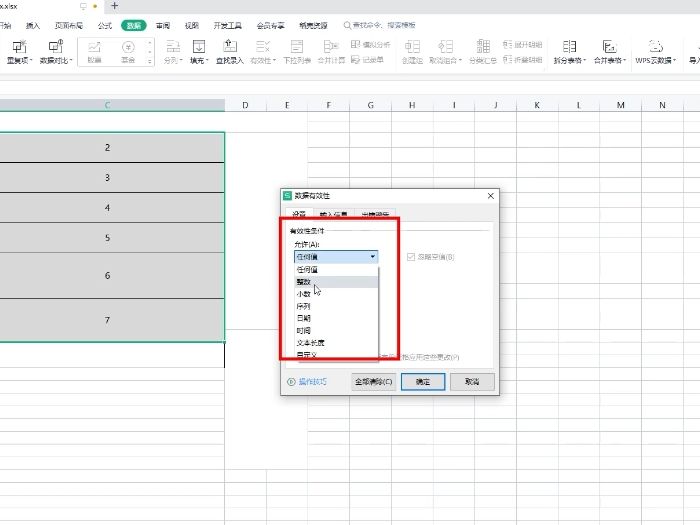The height and width of the screenshot is (525, 700).
Task: Expand the 拆分表格 dropdown arrow
Action: point(585,60)
